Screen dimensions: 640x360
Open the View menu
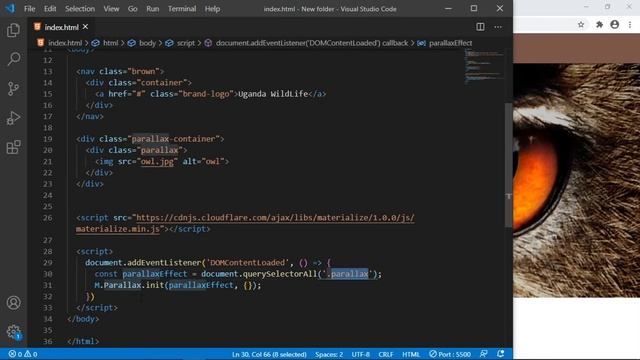tap(111, 9)
